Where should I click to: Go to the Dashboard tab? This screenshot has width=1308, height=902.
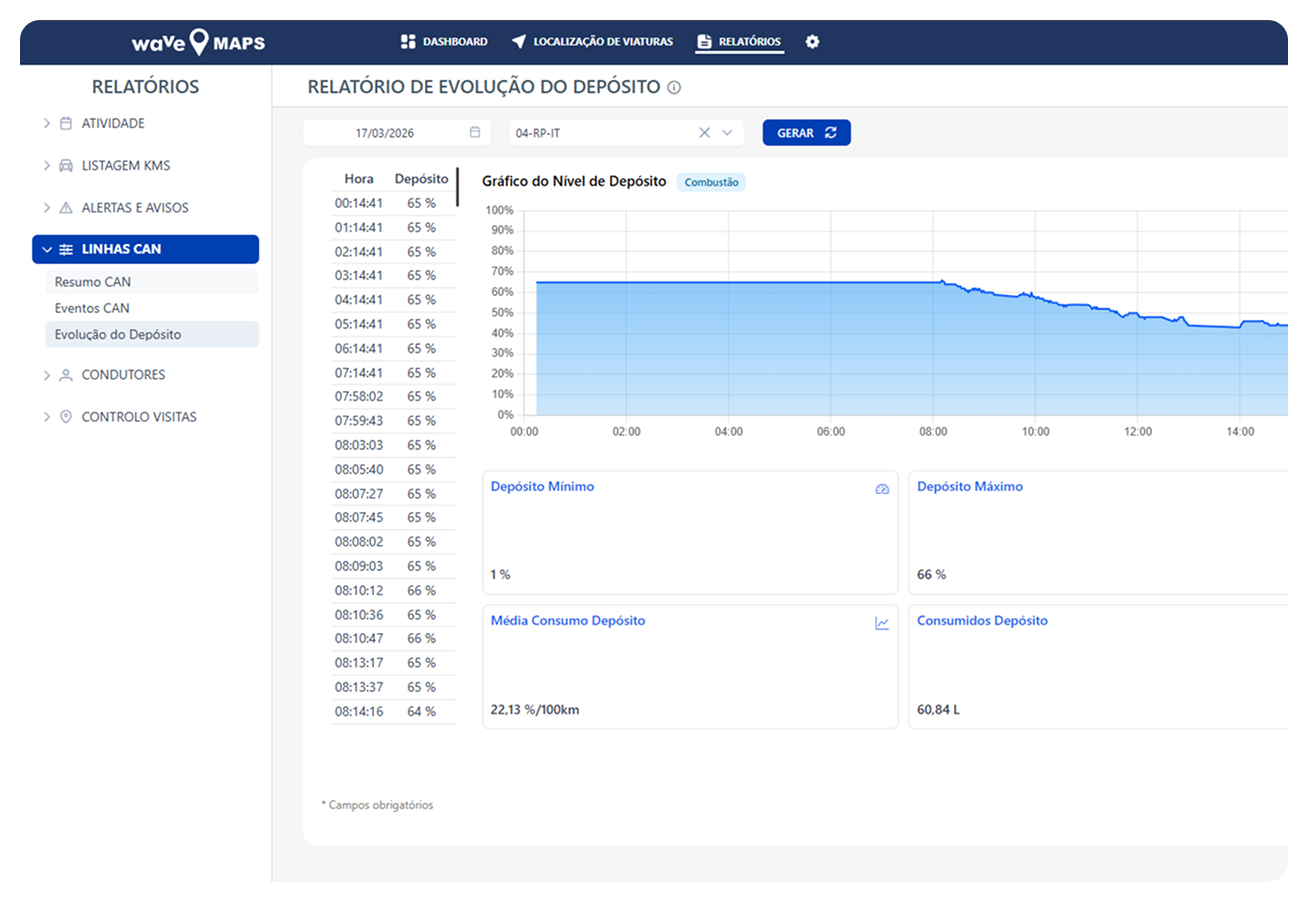pyautogui.click(x=444, y=42)
